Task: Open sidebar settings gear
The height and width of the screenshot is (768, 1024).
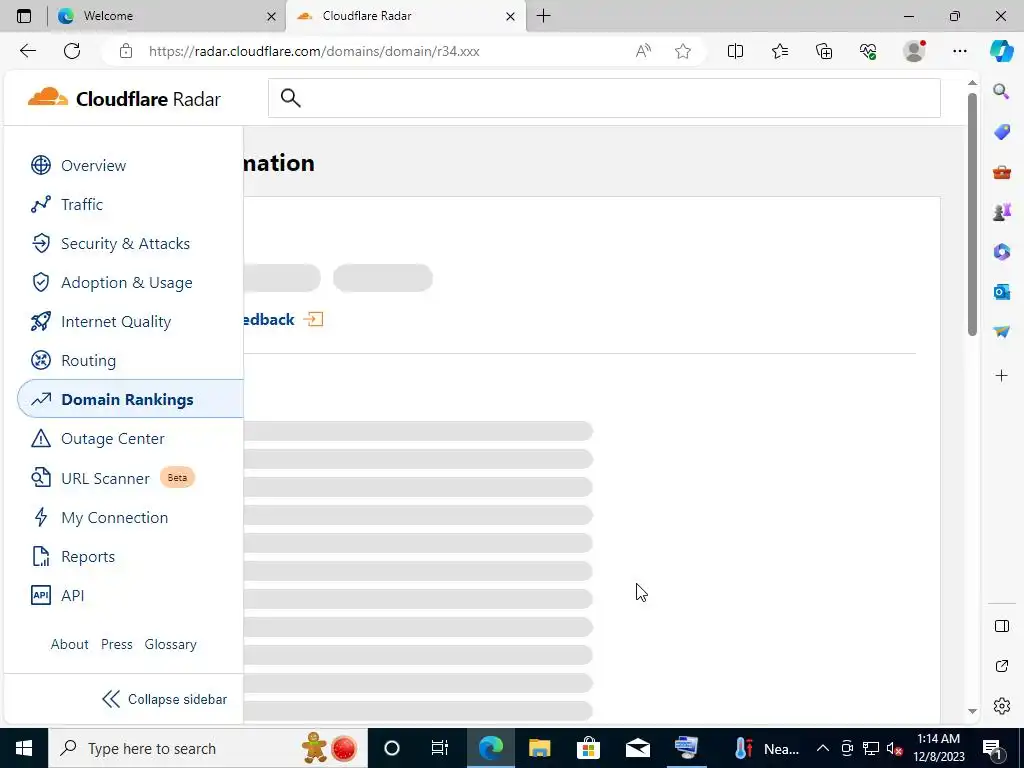Action: pos(1001,706)
